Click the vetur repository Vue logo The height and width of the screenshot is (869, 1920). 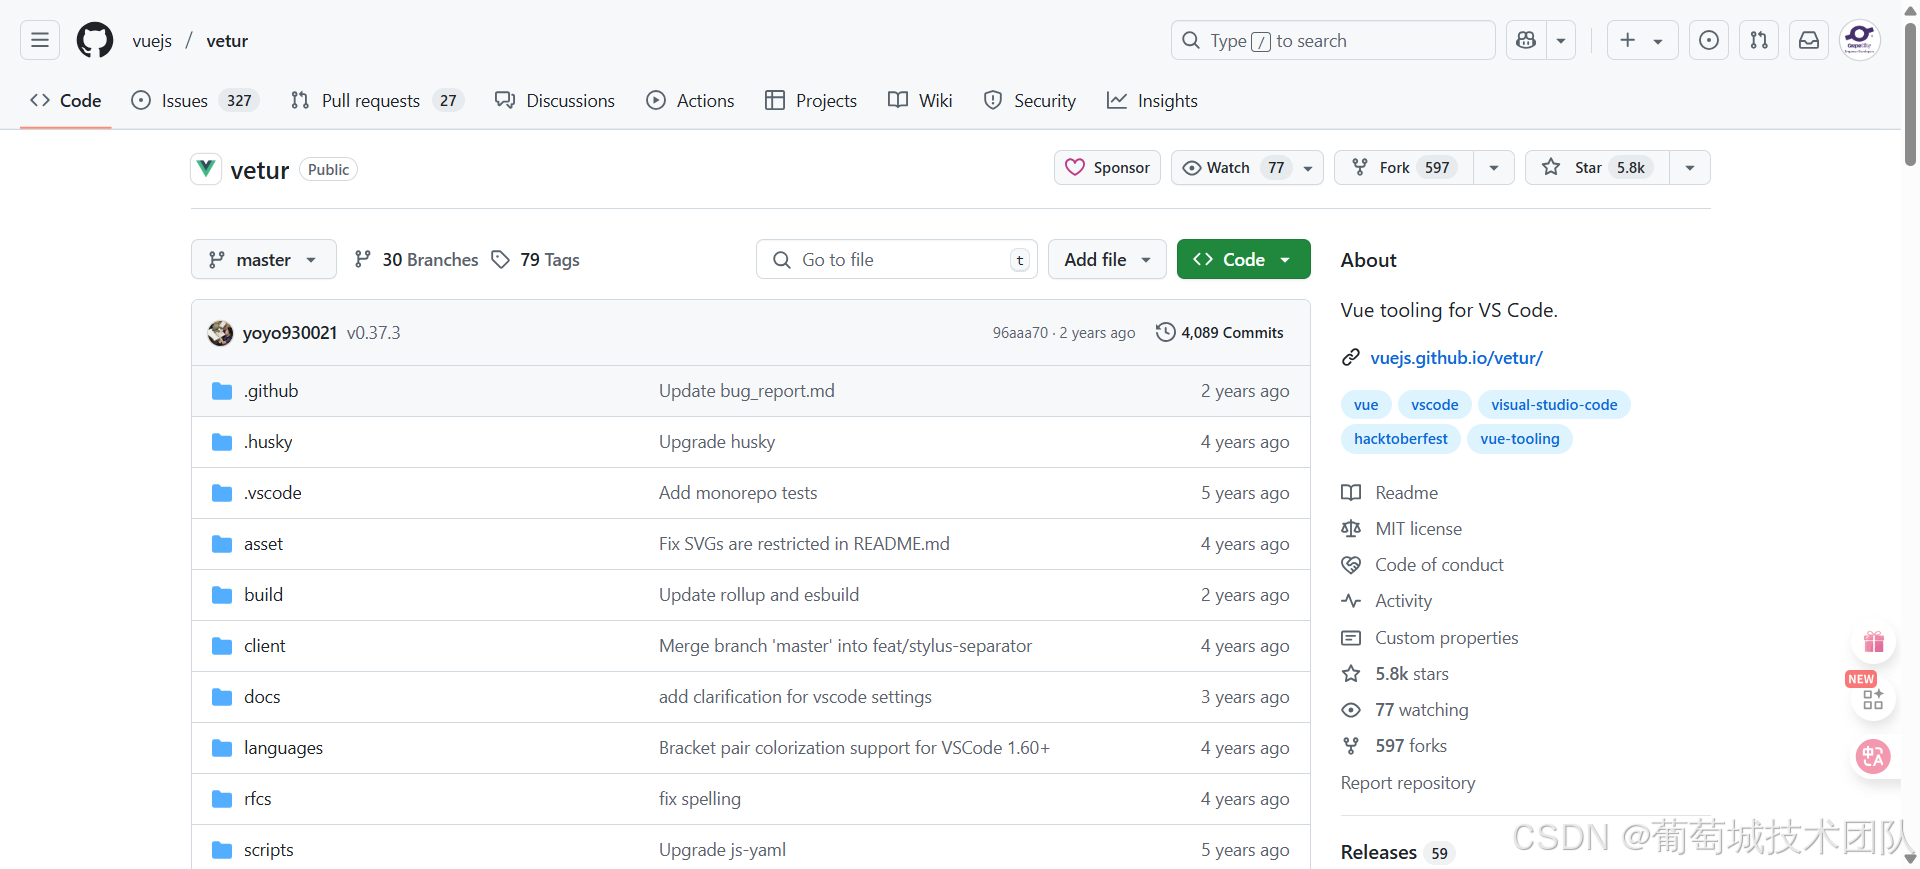click(206, 168)
